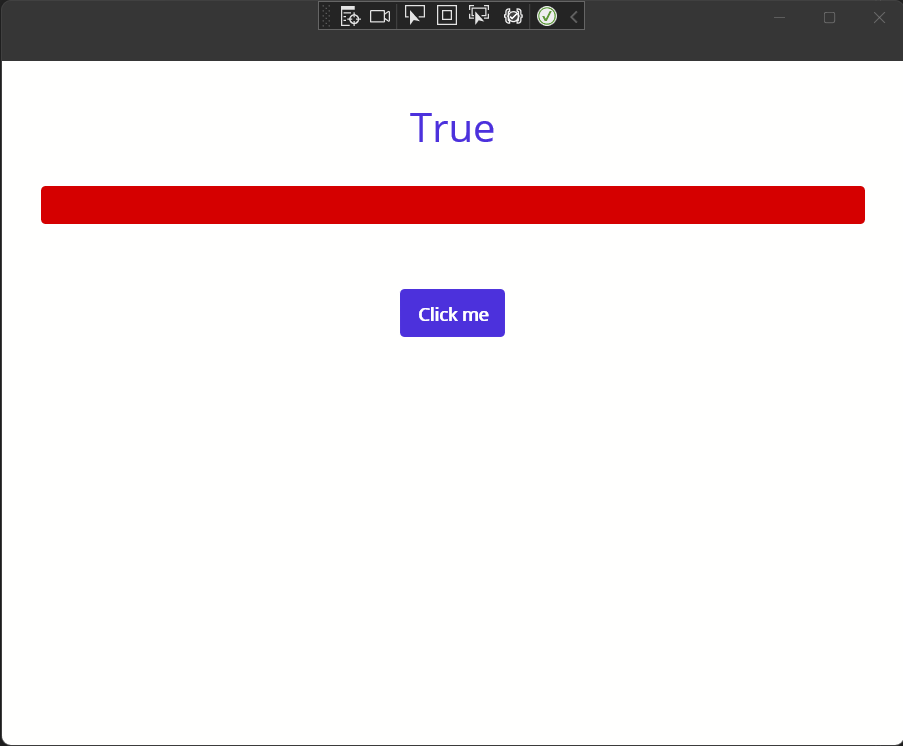Click the display layout adorners icon
The width and height of the screenshot is (903, 746).
(x=446, y=15)
